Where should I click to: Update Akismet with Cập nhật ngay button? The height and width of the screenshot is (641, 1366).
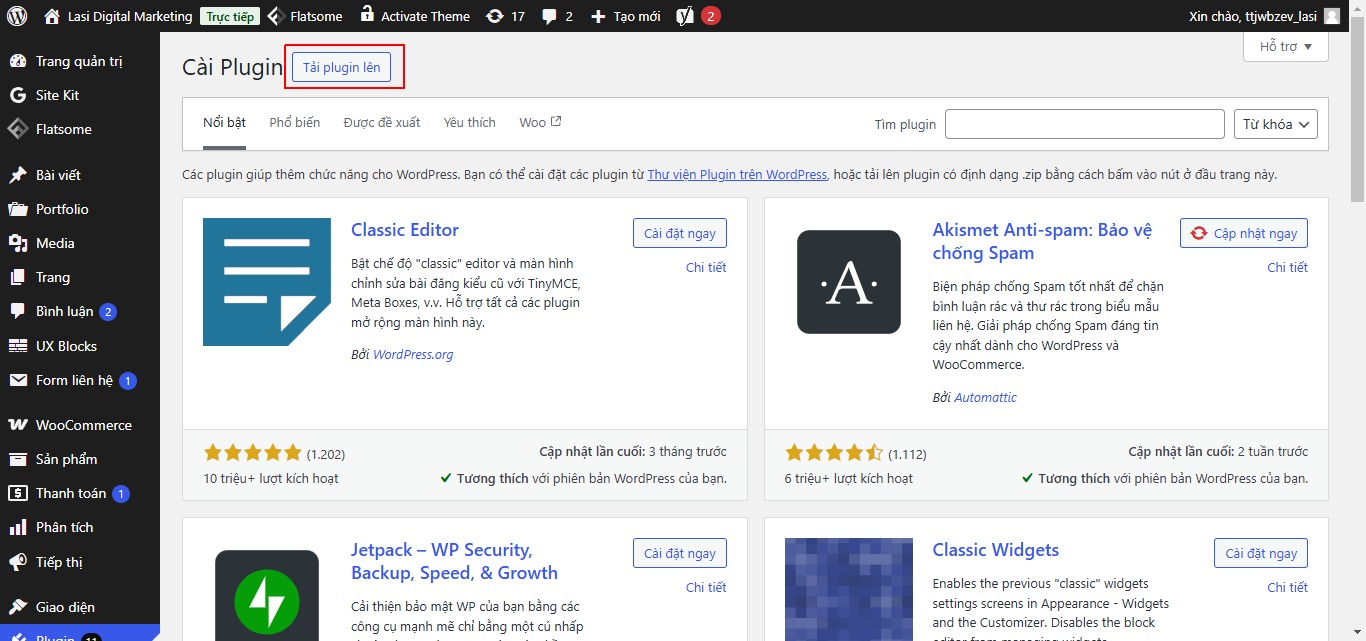(1244, 233)
